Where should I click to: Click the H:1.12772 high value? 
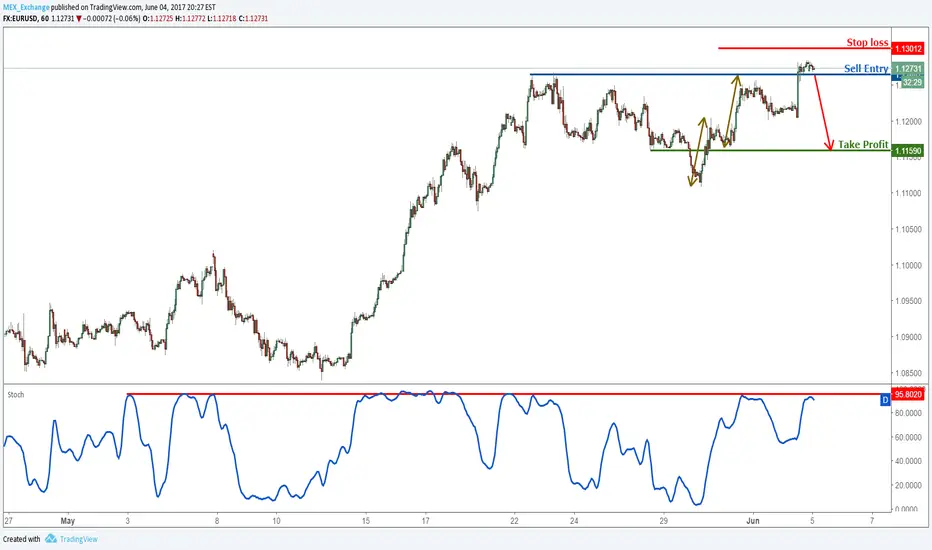point(190,18)
